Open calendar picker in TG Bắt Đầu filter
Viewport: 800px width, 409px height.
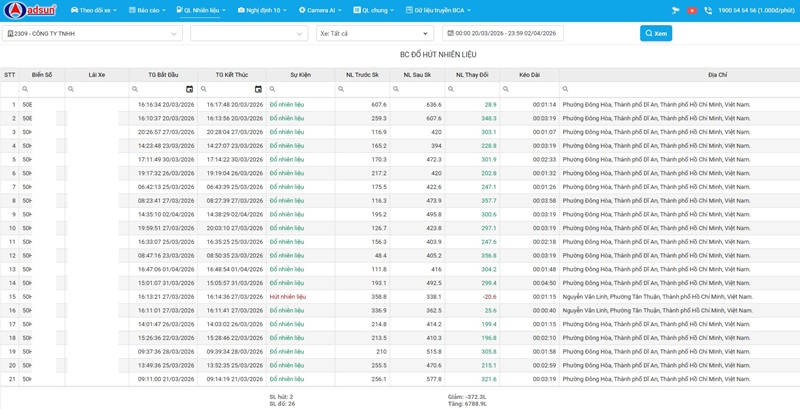pos(189,89)
